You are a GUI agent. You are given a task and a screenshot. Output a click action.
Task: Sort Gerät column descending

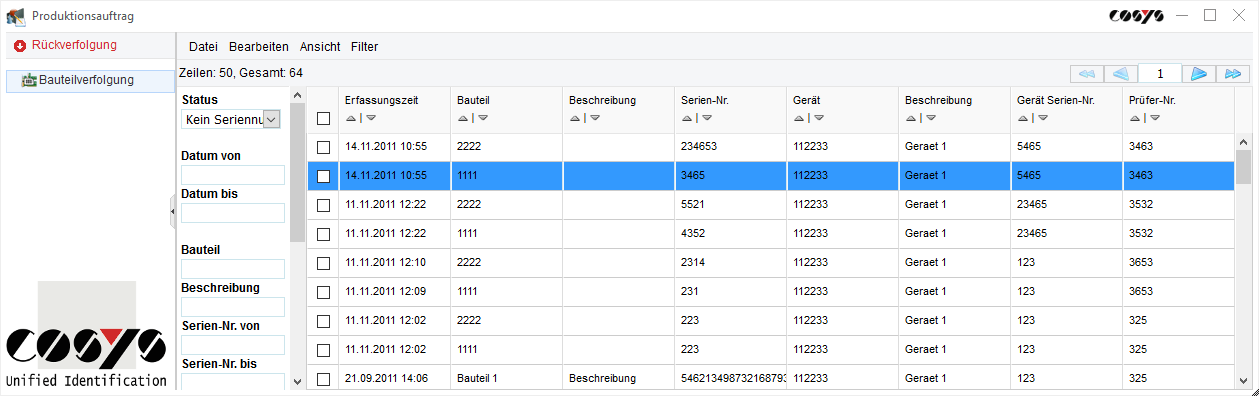818,118
